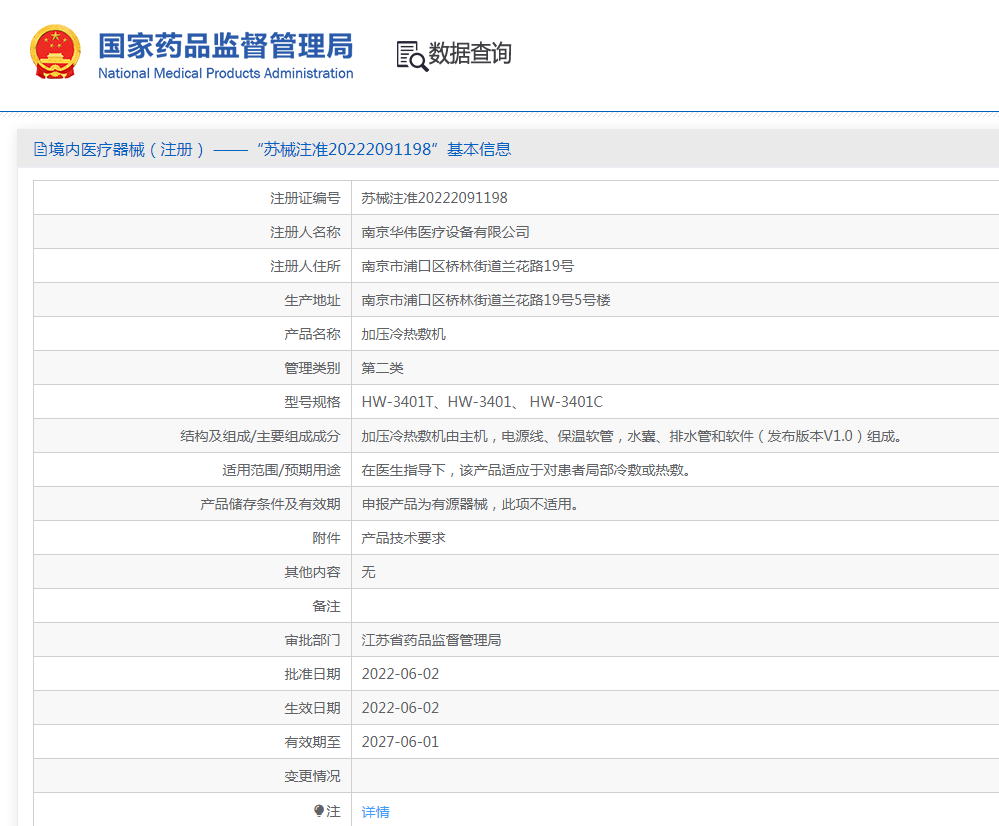Click text 申报产品为有源器械，此项不适用。
This screenshot has width=999, height=826.
(x=470, y=504)
